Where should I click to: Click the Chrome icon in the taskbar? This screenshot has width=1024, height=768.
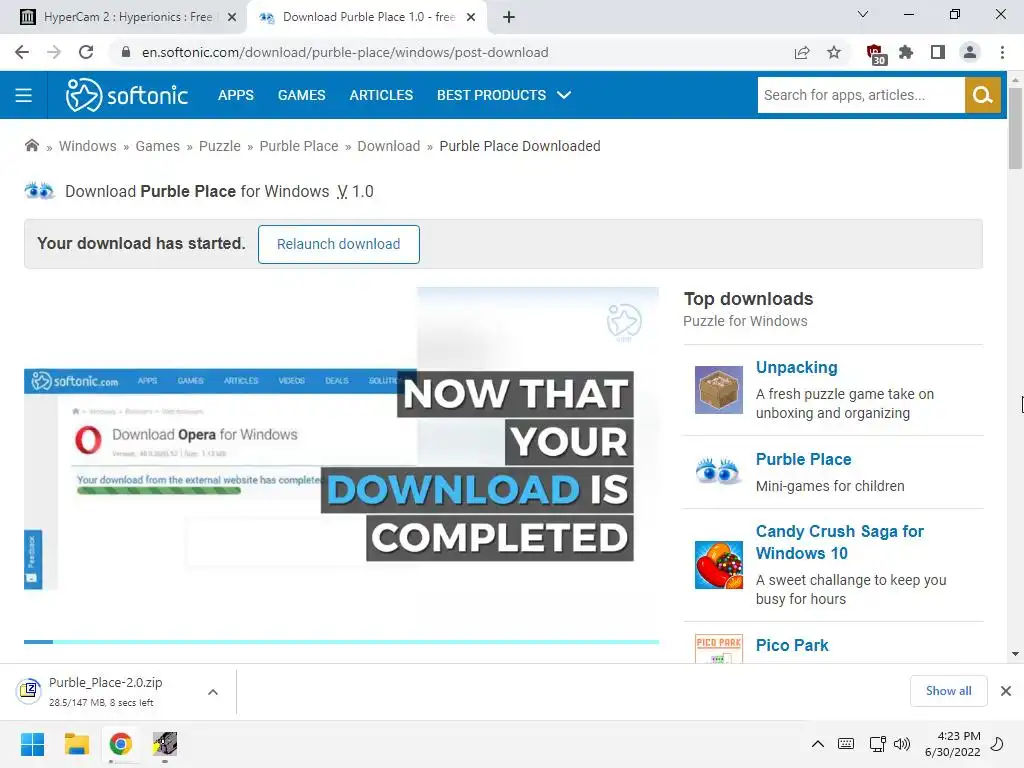120,744
